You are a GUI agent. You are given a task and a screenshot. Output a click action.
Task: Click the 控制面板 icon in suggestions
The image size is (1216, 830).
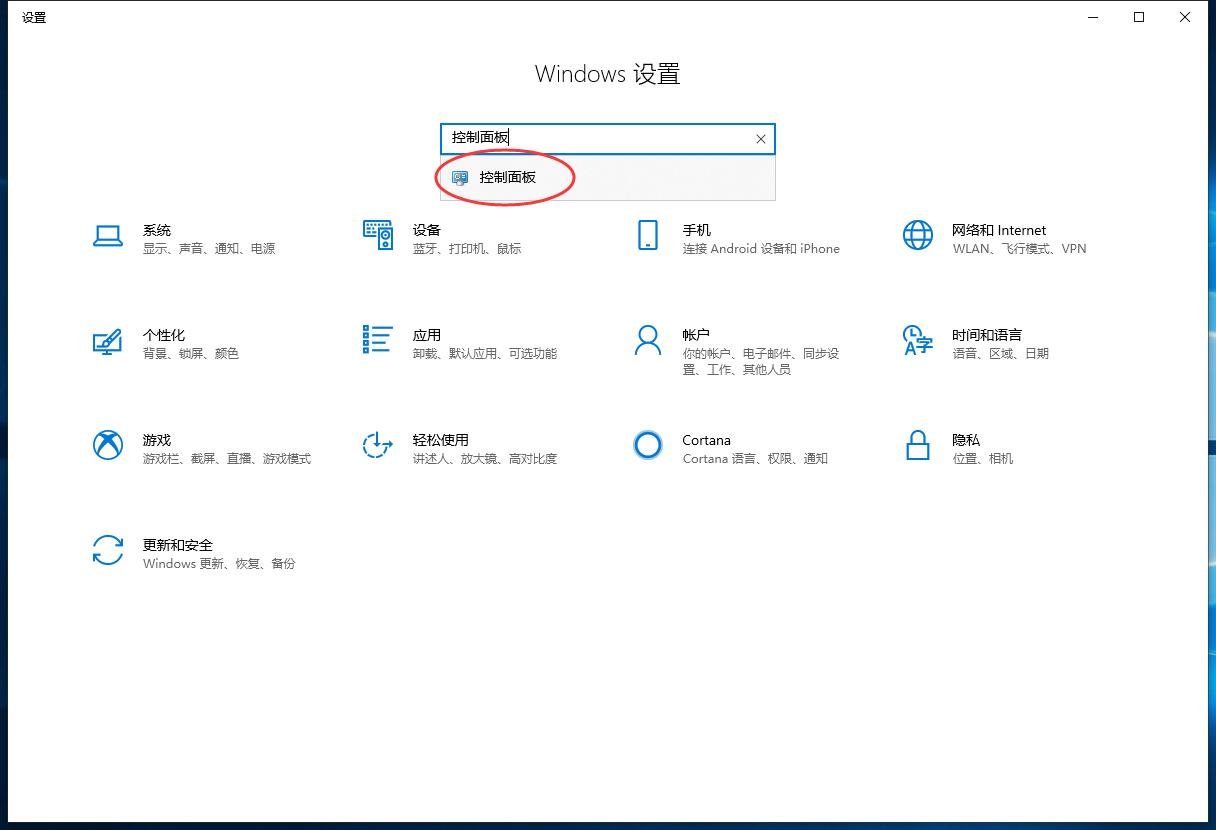coord(460,178)
